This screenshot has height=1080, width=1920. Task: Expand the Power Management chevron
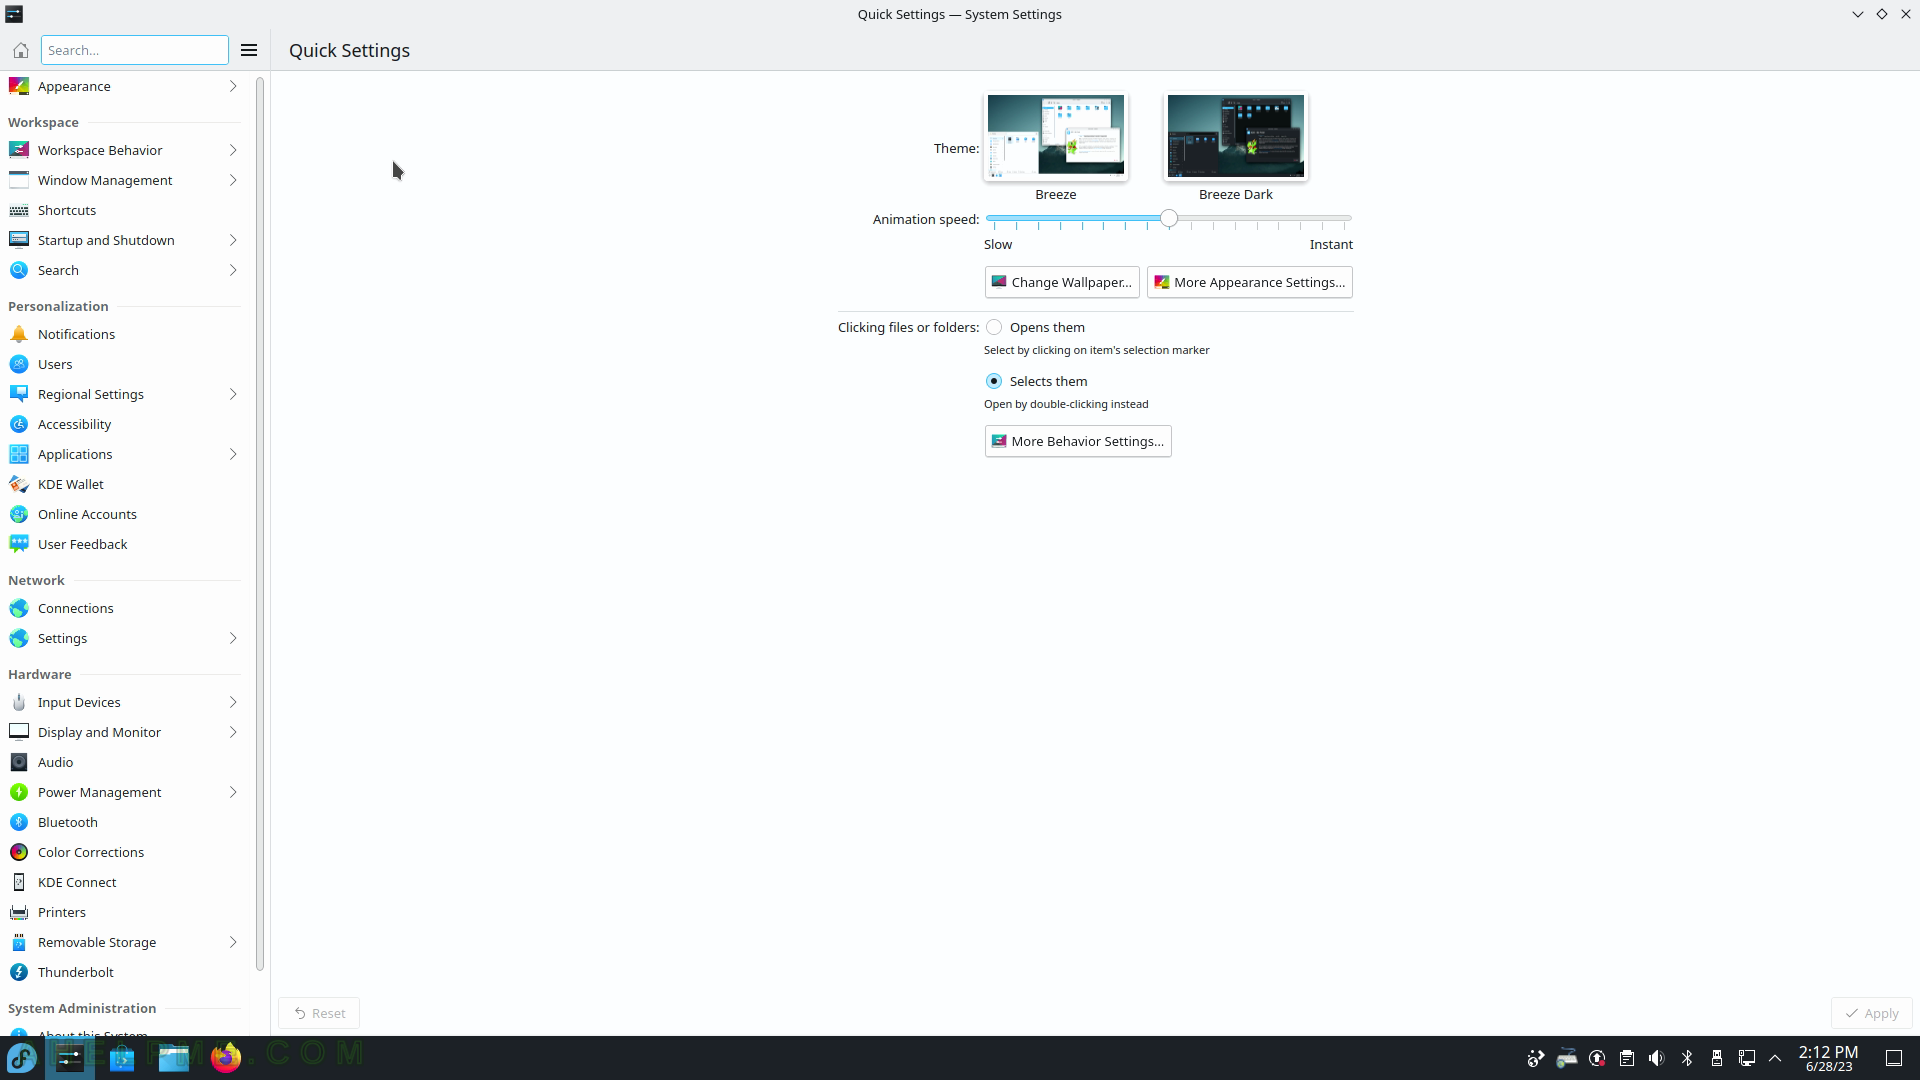pyautogui.click(x=233, y=792)
